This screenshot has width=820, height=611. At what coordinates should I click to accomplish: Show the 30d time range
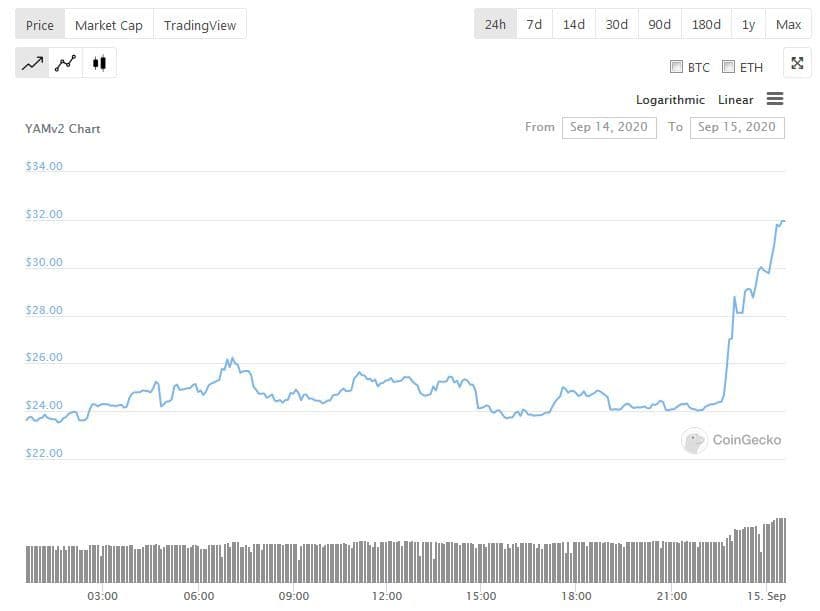(x=616, y=24)
